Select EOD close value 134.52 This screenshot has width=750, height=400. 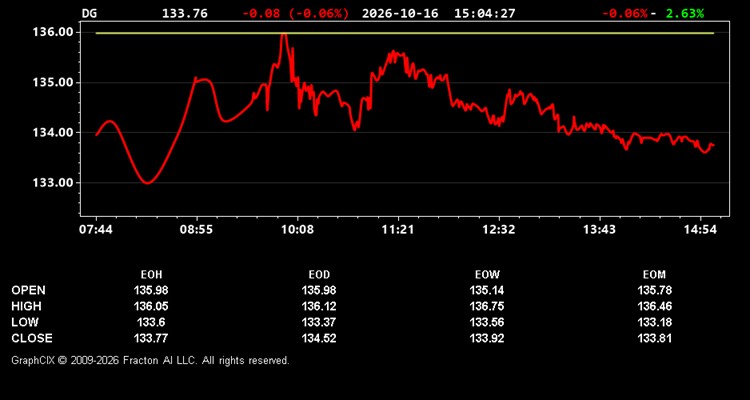(319, 338)
